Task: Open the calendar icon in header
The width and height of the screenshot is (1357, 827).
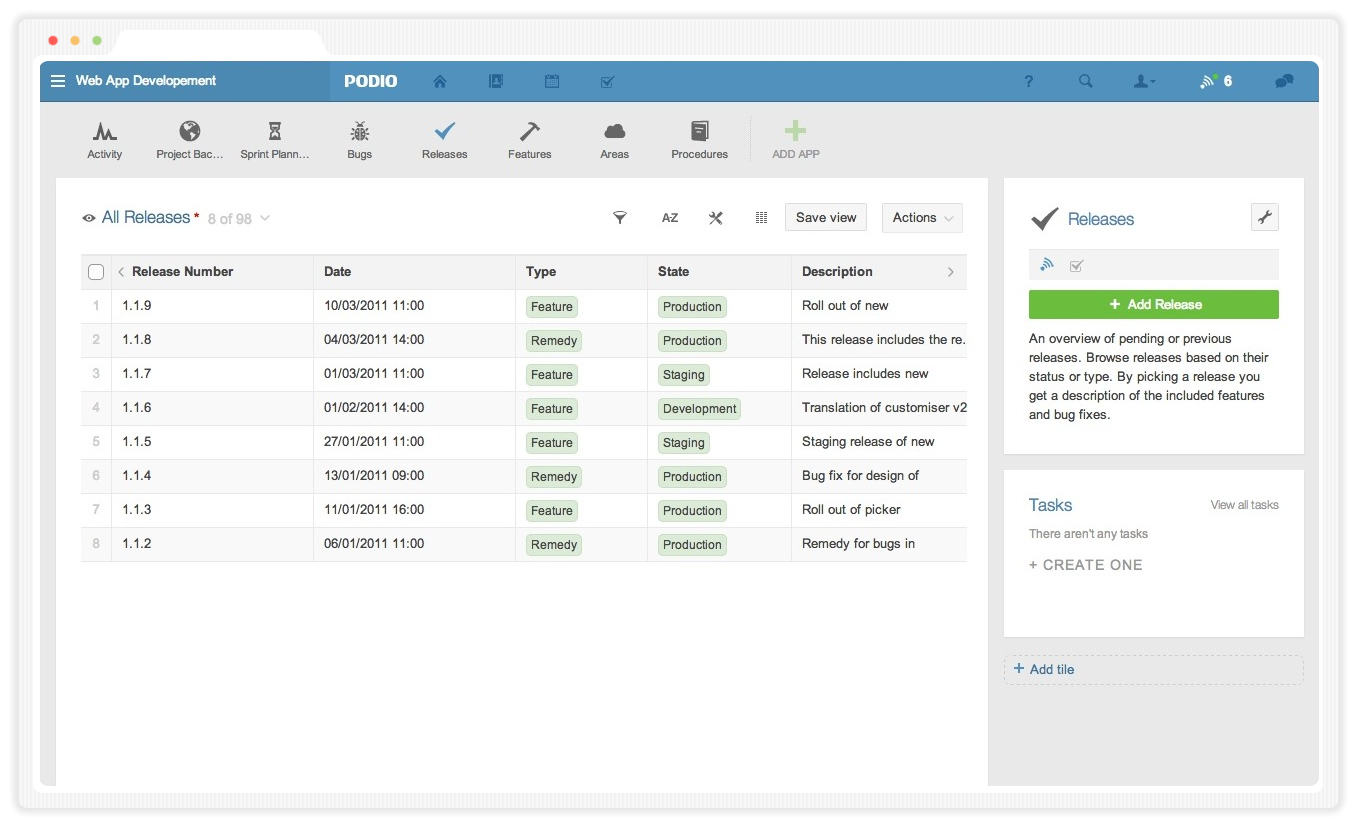Action: pyautogui.click(x=551, y=82)
